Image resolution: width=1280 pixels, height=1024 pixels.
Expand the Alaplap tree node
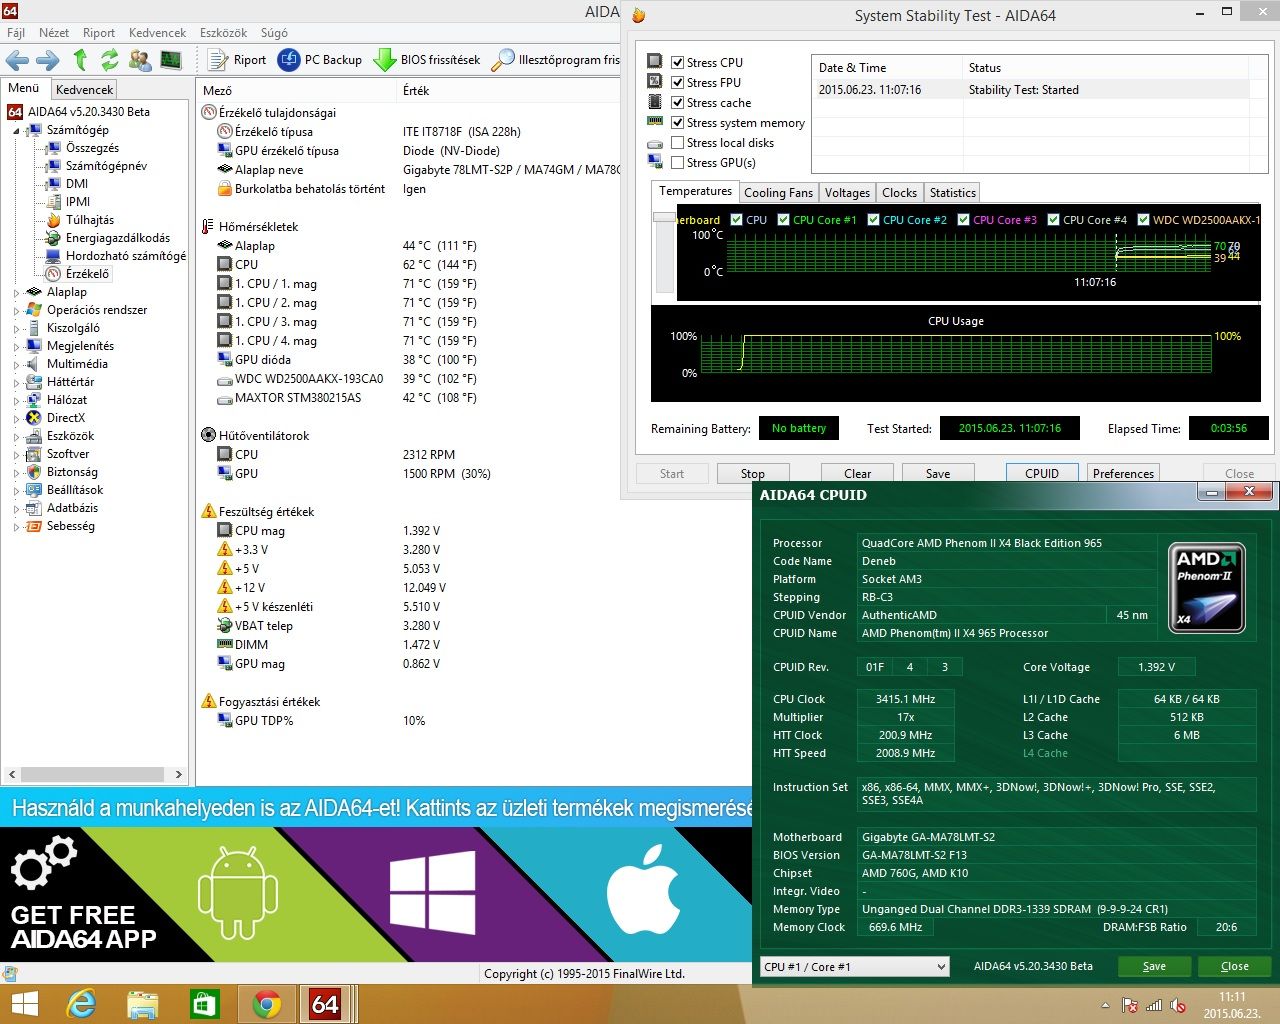click(x=16, y=293)
